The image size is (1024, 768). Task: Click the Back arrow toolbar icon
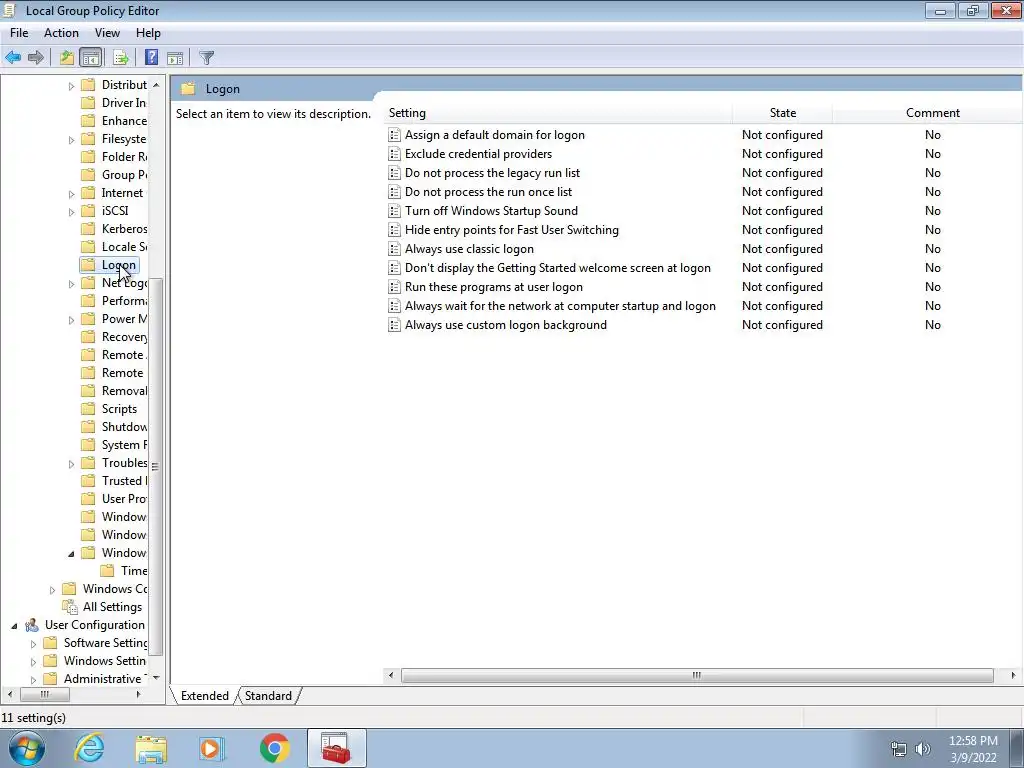[x=13, y=57]
